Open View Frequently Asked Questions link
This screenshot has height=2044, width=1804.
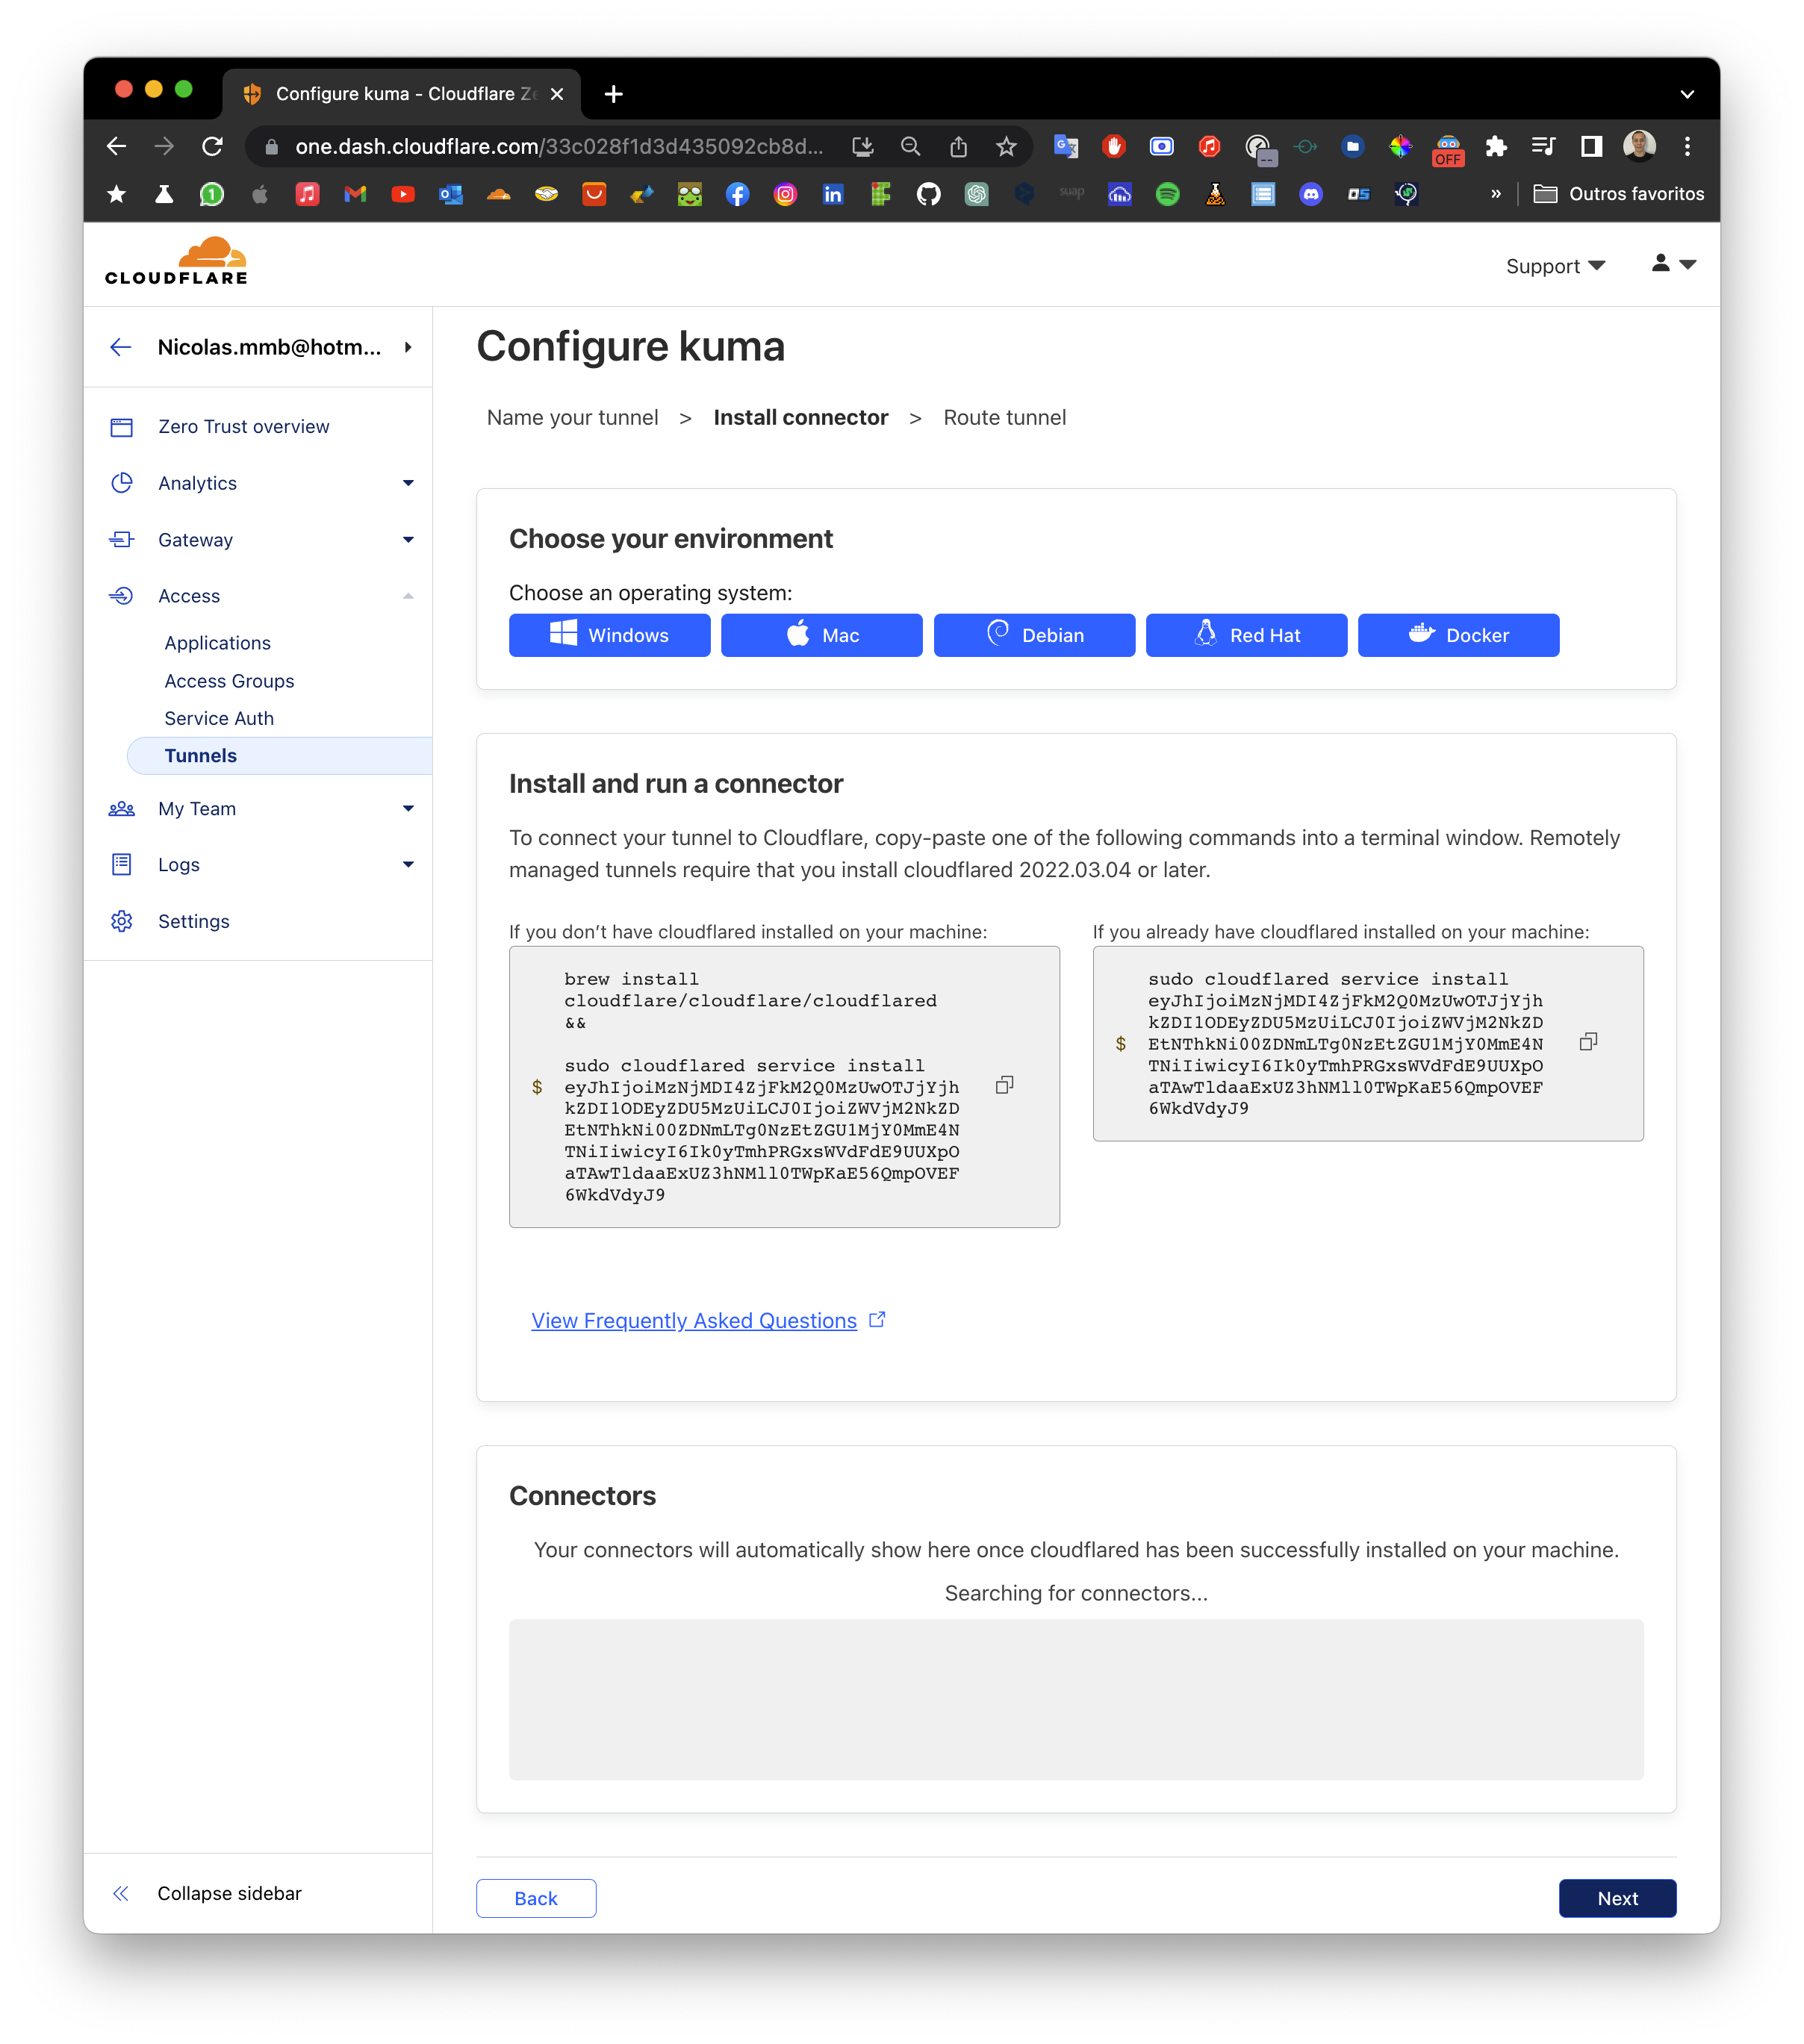pos(694,1320)
